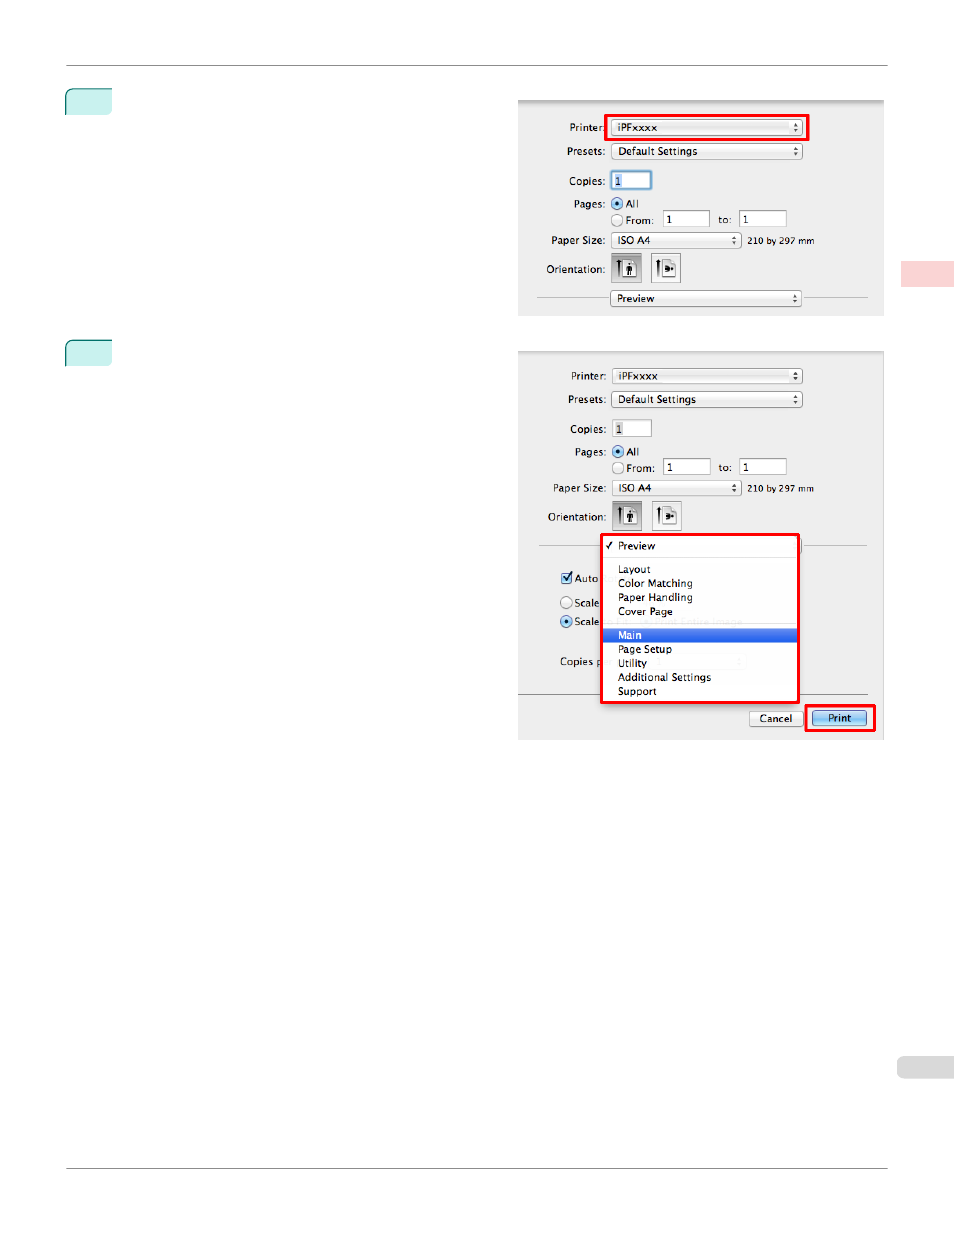The height and width of the screenshot is (1235, 954).
Task: Click the Cancel button
Action: pos(776,718)
